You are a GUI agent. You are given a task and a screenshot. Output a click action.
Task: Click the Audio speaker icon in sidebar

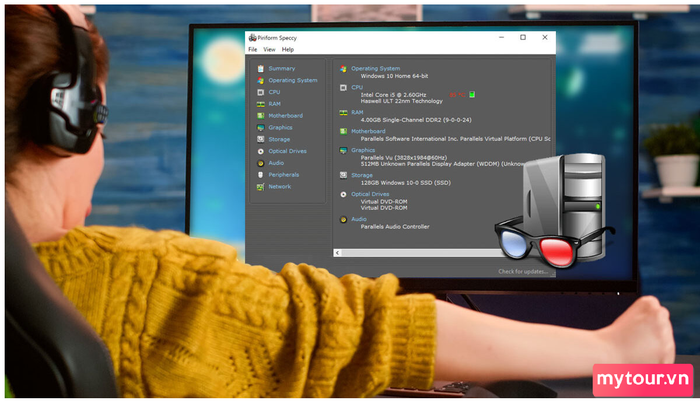pos(260,163)
